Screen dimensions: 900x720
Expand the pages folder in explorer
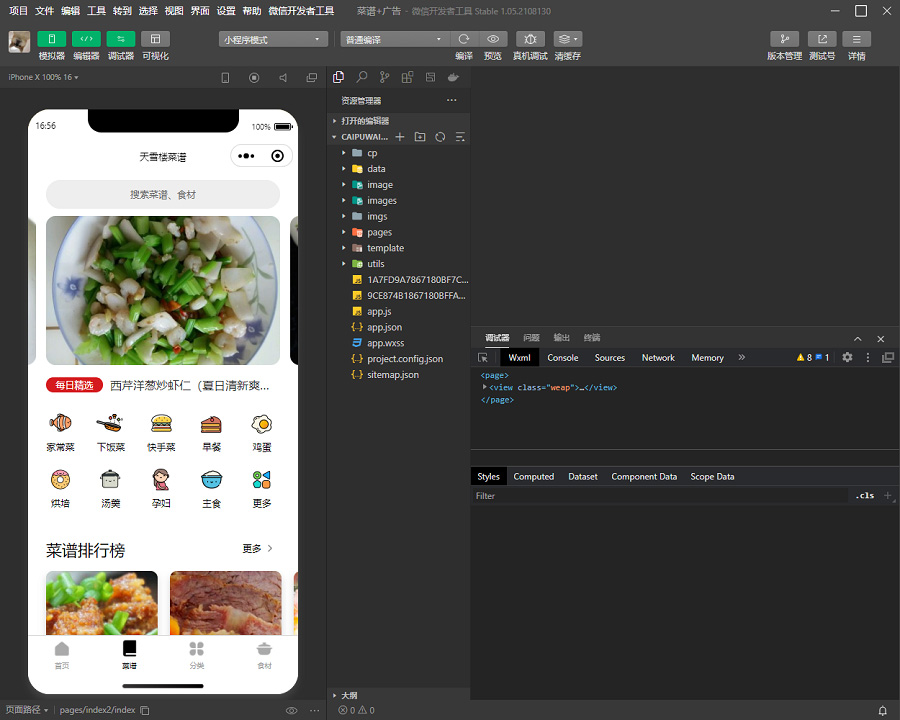tap(379, 232)
